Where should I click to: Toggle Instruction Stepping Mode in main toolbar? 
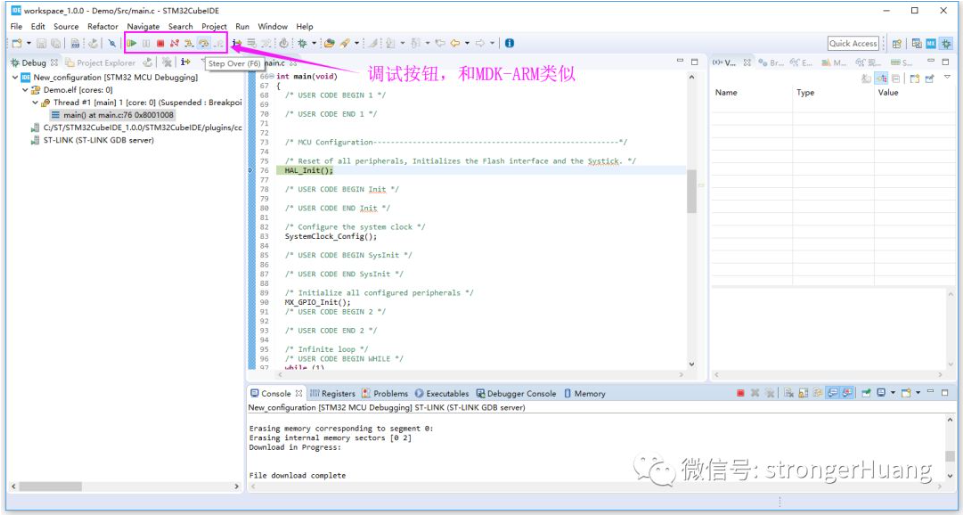(236, 43)
